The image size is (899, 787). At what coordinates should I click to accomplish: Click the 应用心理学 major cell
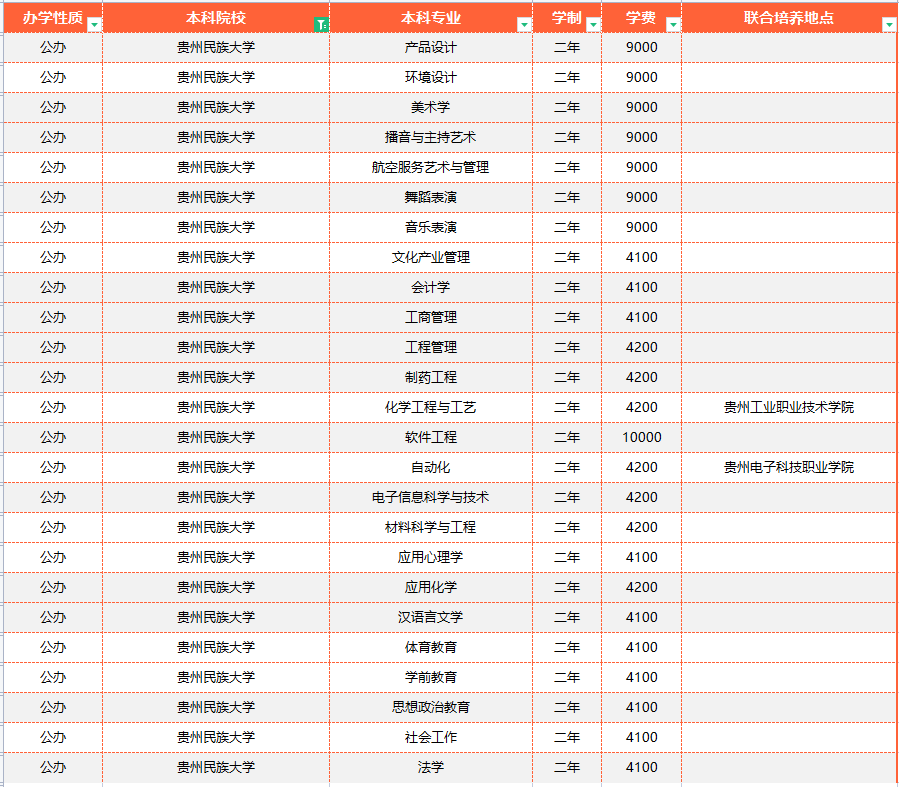(431, 557)
